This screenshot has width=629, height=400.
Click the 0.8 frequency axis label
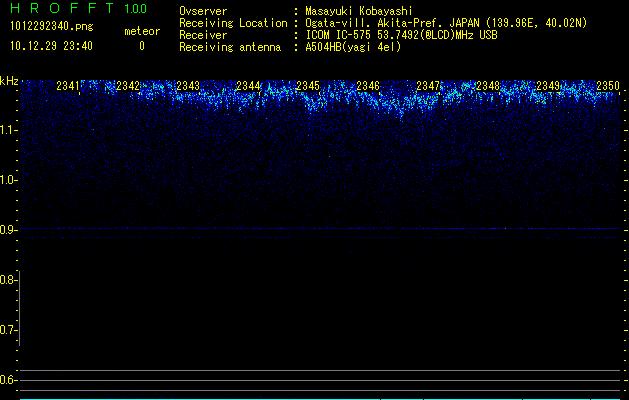click(8, 280)
